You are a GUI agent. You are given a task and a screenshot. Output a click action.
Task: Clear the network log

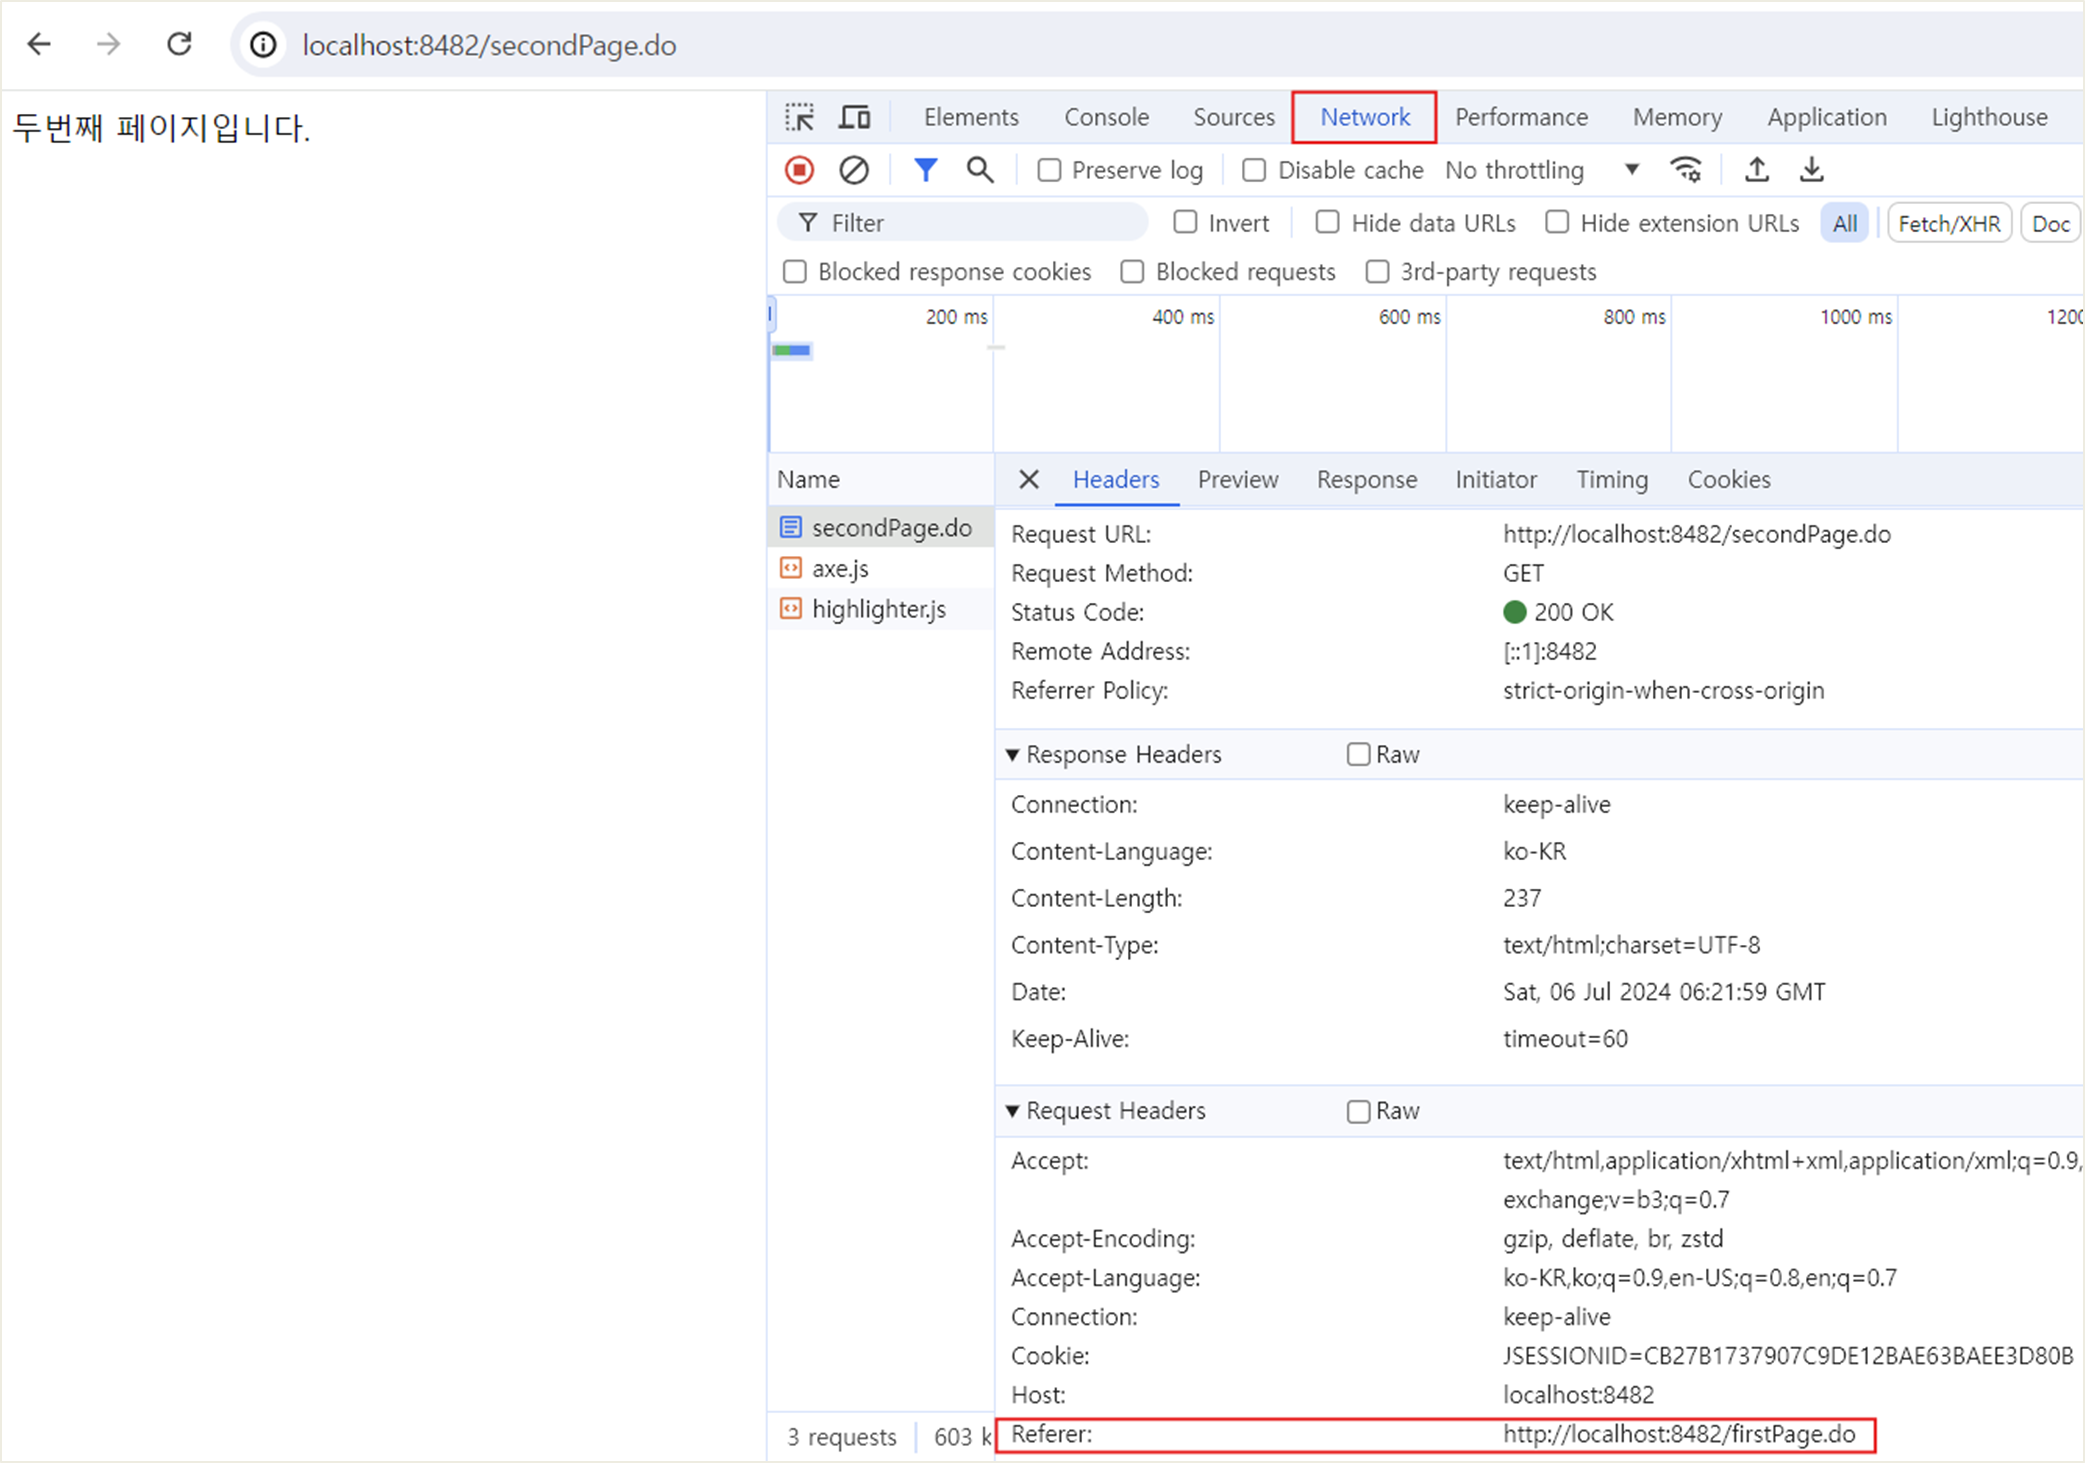(853, 170)
